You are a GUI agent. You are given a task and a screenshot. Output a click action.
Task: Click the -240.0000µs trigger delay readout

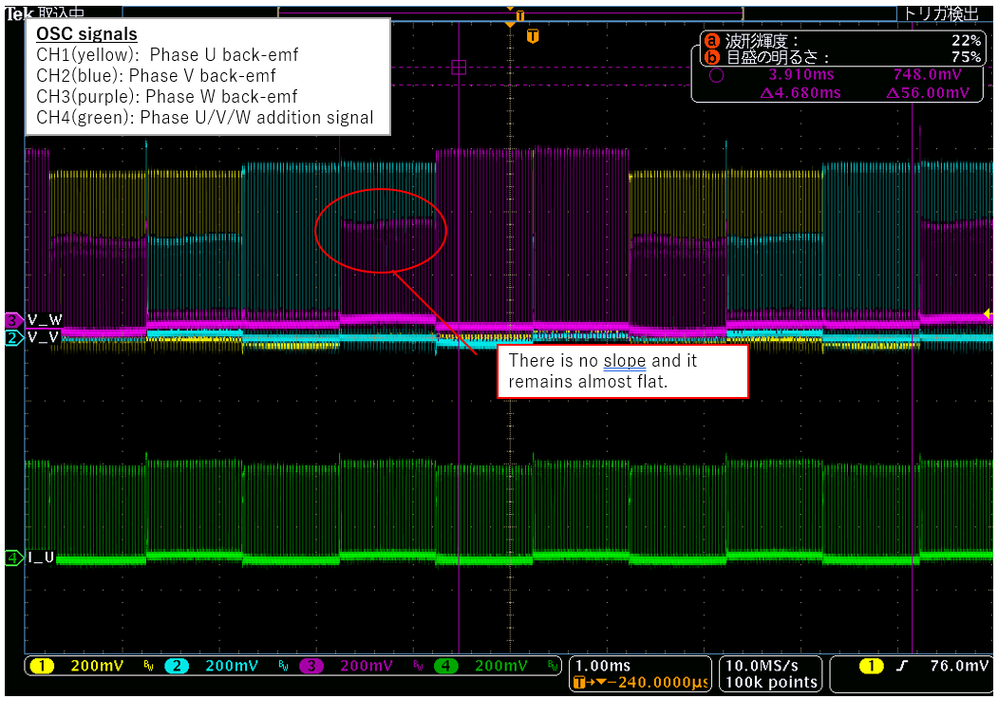click(643, 683)
